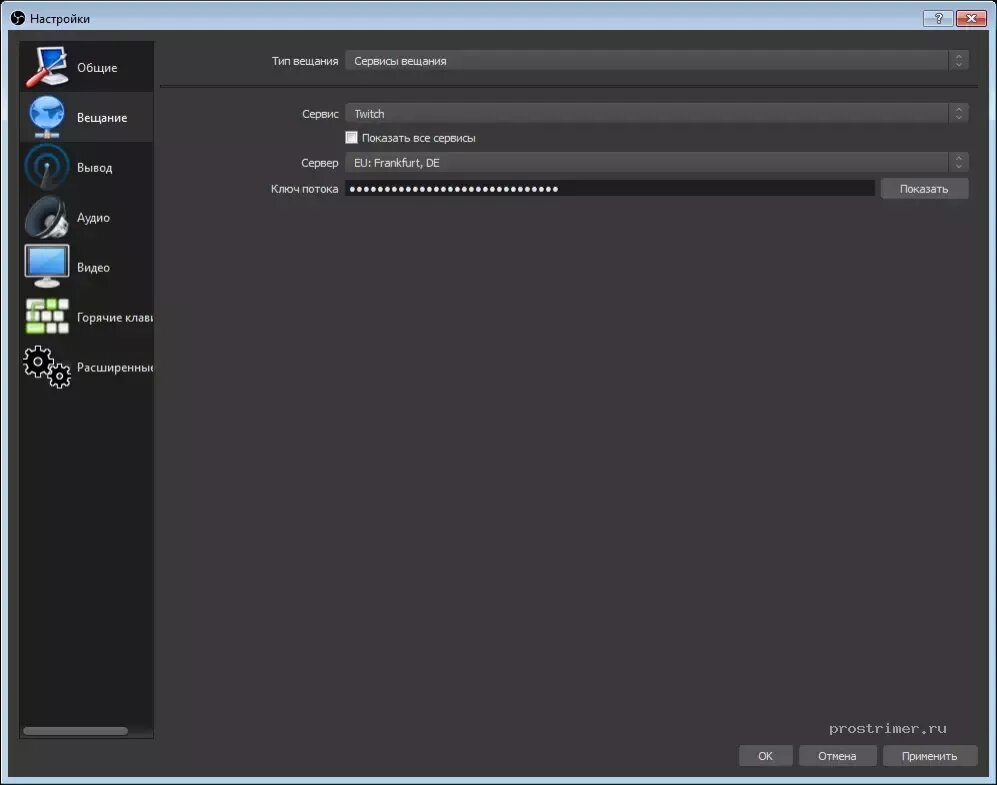Open the Сервер dropdown (EU: Frankfurt, DE)

[x=657, y=163]
